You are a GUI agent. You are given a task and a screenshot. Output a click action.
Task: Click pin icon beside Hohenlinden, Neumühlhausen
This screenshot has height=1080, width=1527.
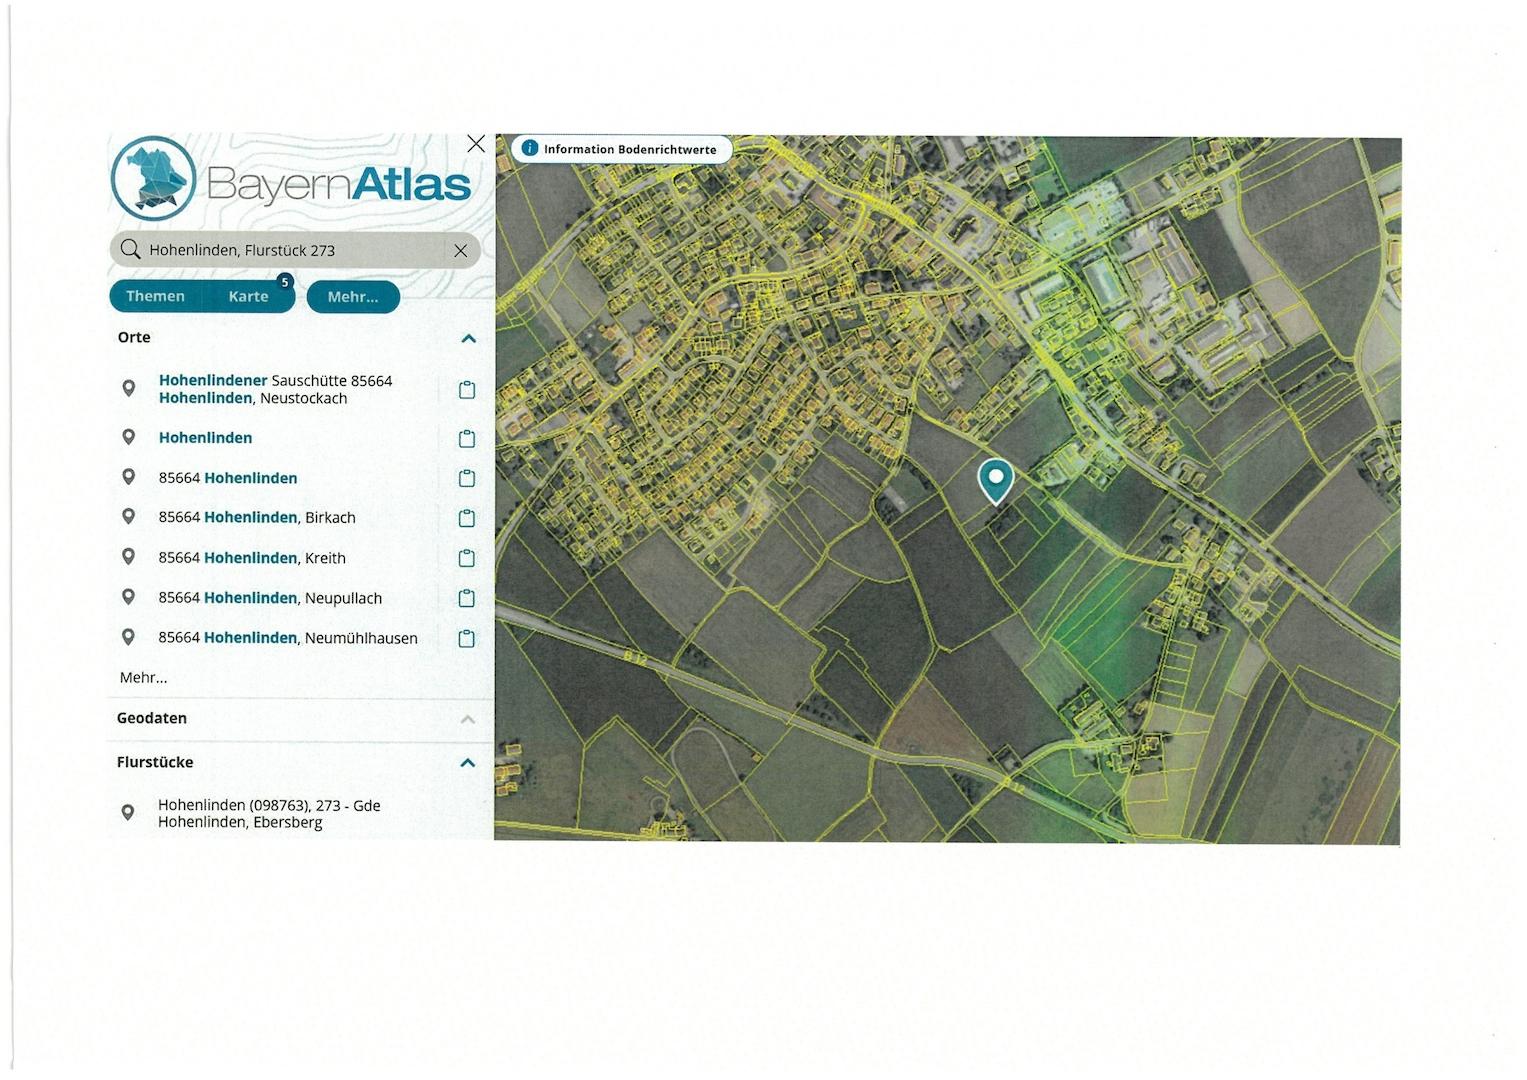click(128, 636)
